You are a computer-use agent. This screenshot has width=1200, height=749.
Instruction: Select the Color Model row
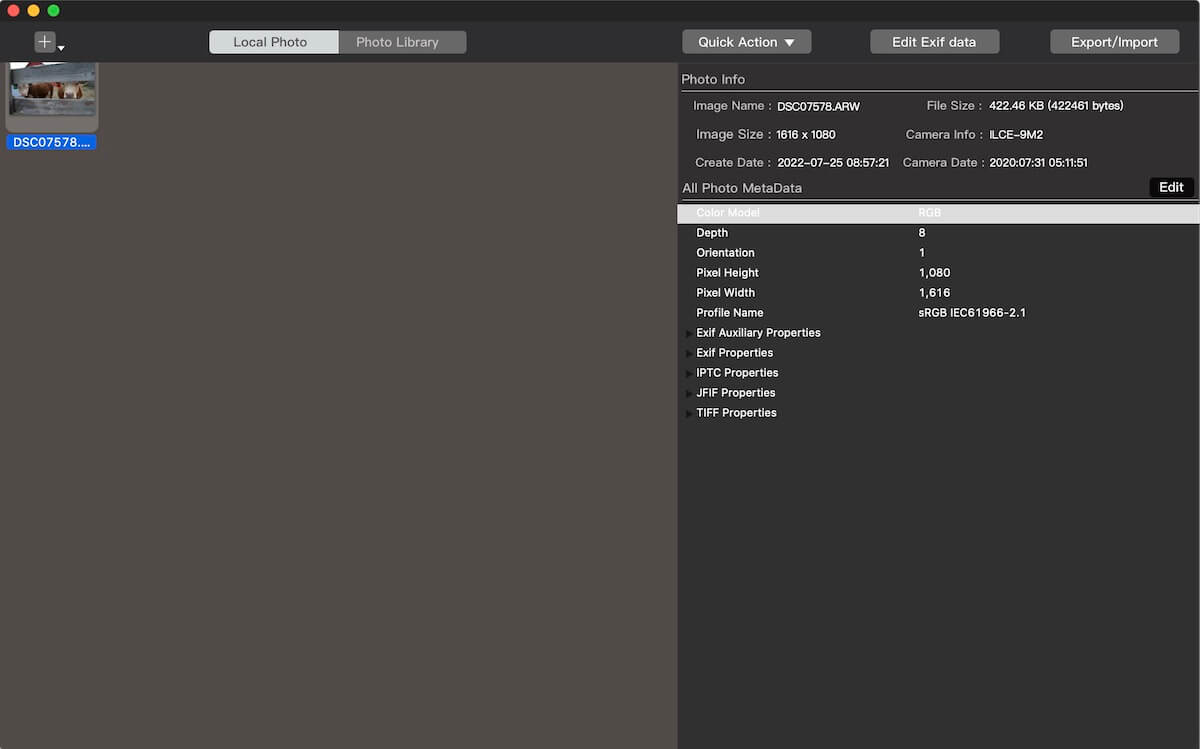point(938,213)
